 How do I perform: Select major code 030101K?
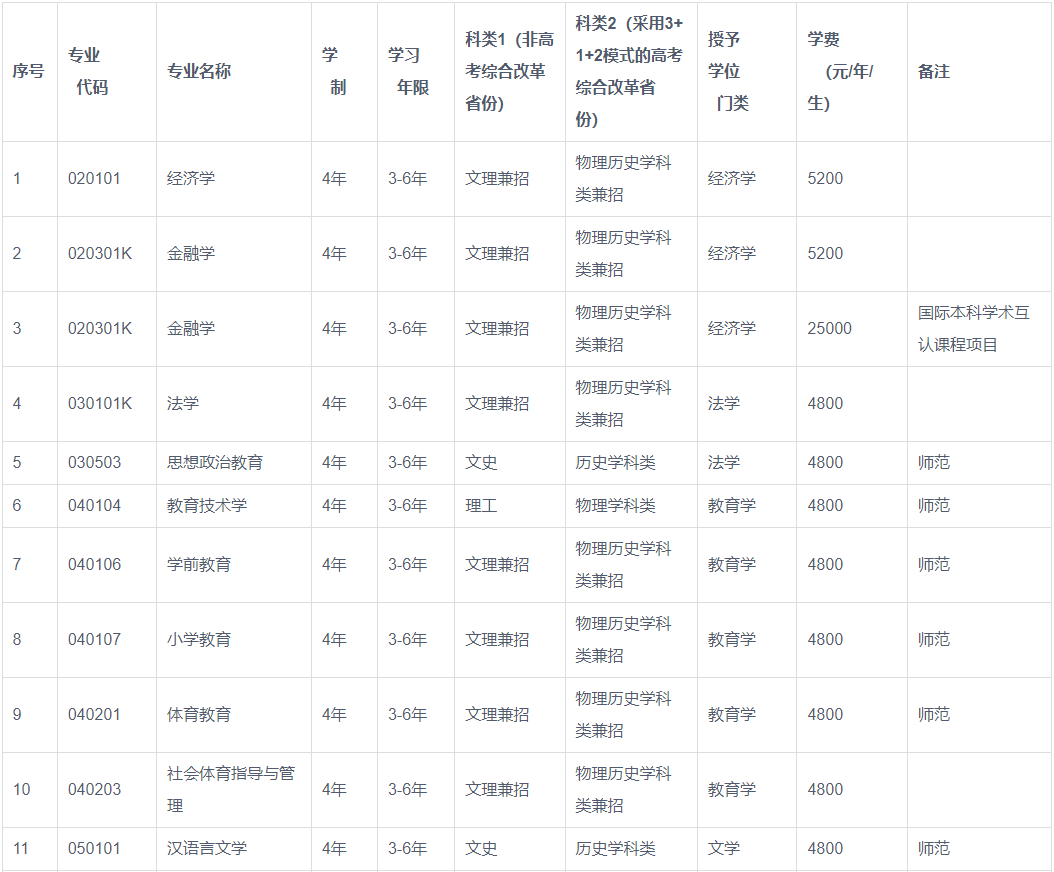click(x=100, y=403)
